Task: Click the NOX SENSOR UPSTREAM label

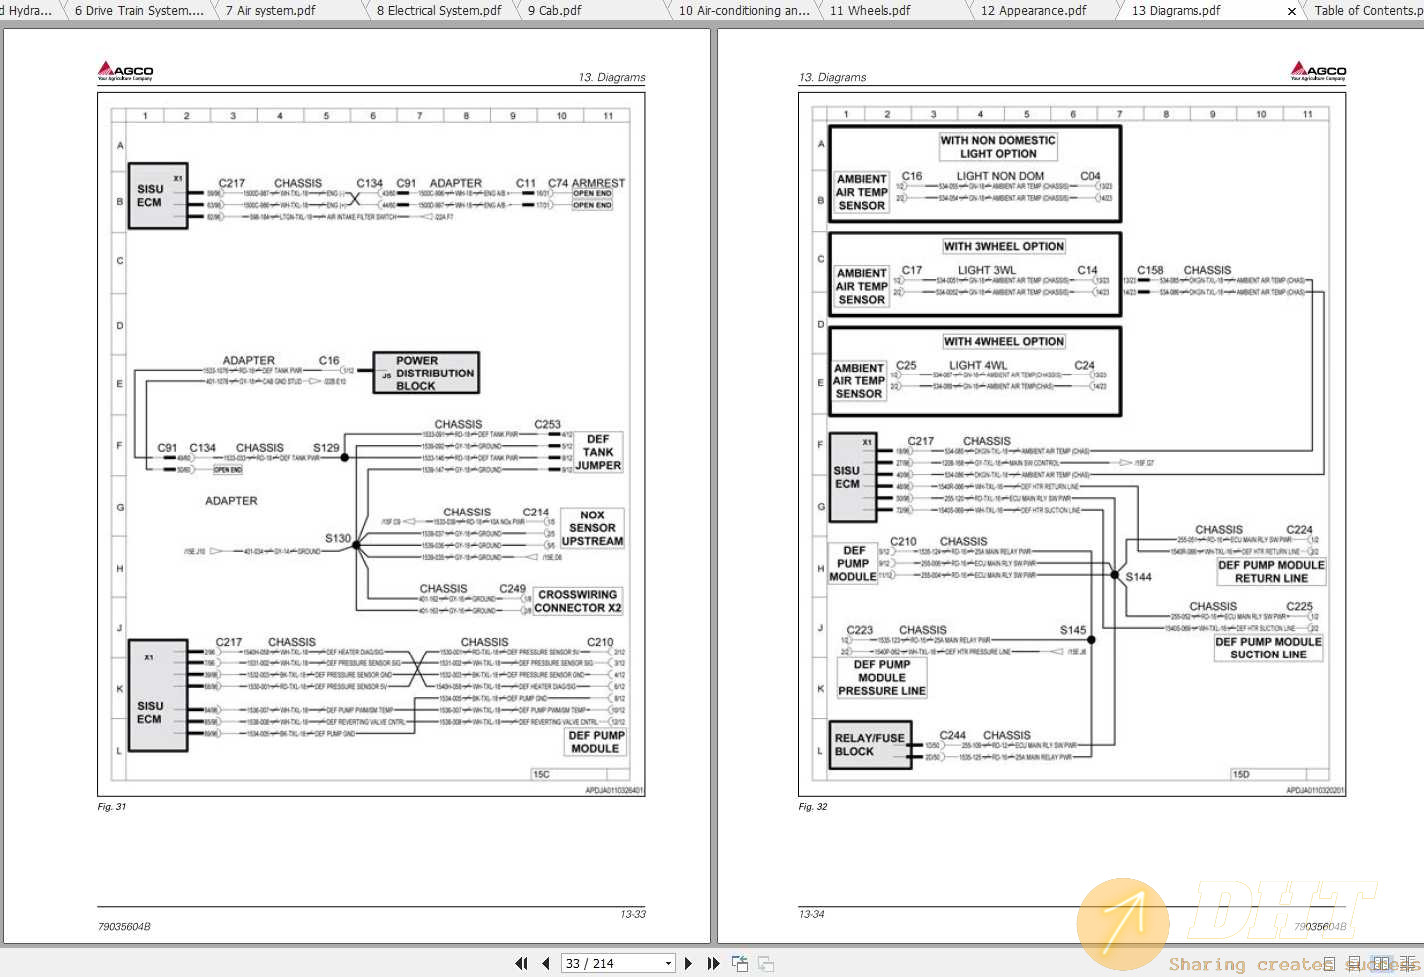Action: (592, 528)
